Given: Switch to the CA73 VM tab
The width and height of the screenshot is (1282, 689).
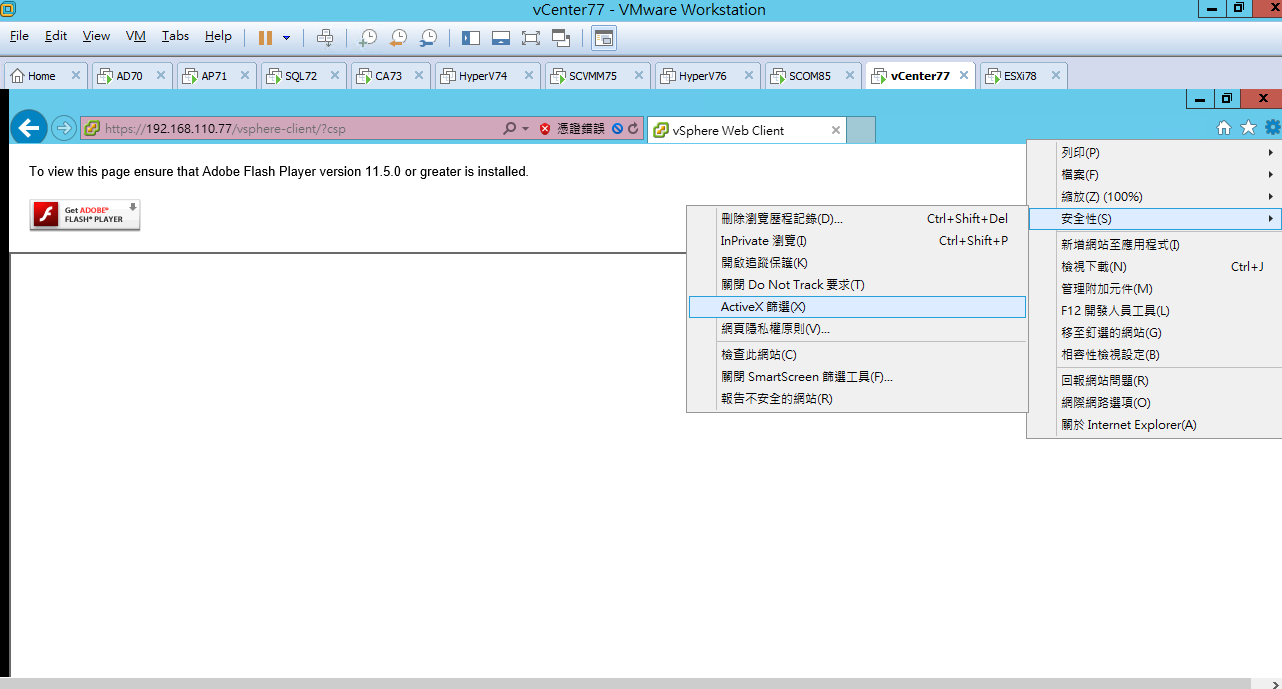Looking at the screenshot, I should (x=391, y=76).
